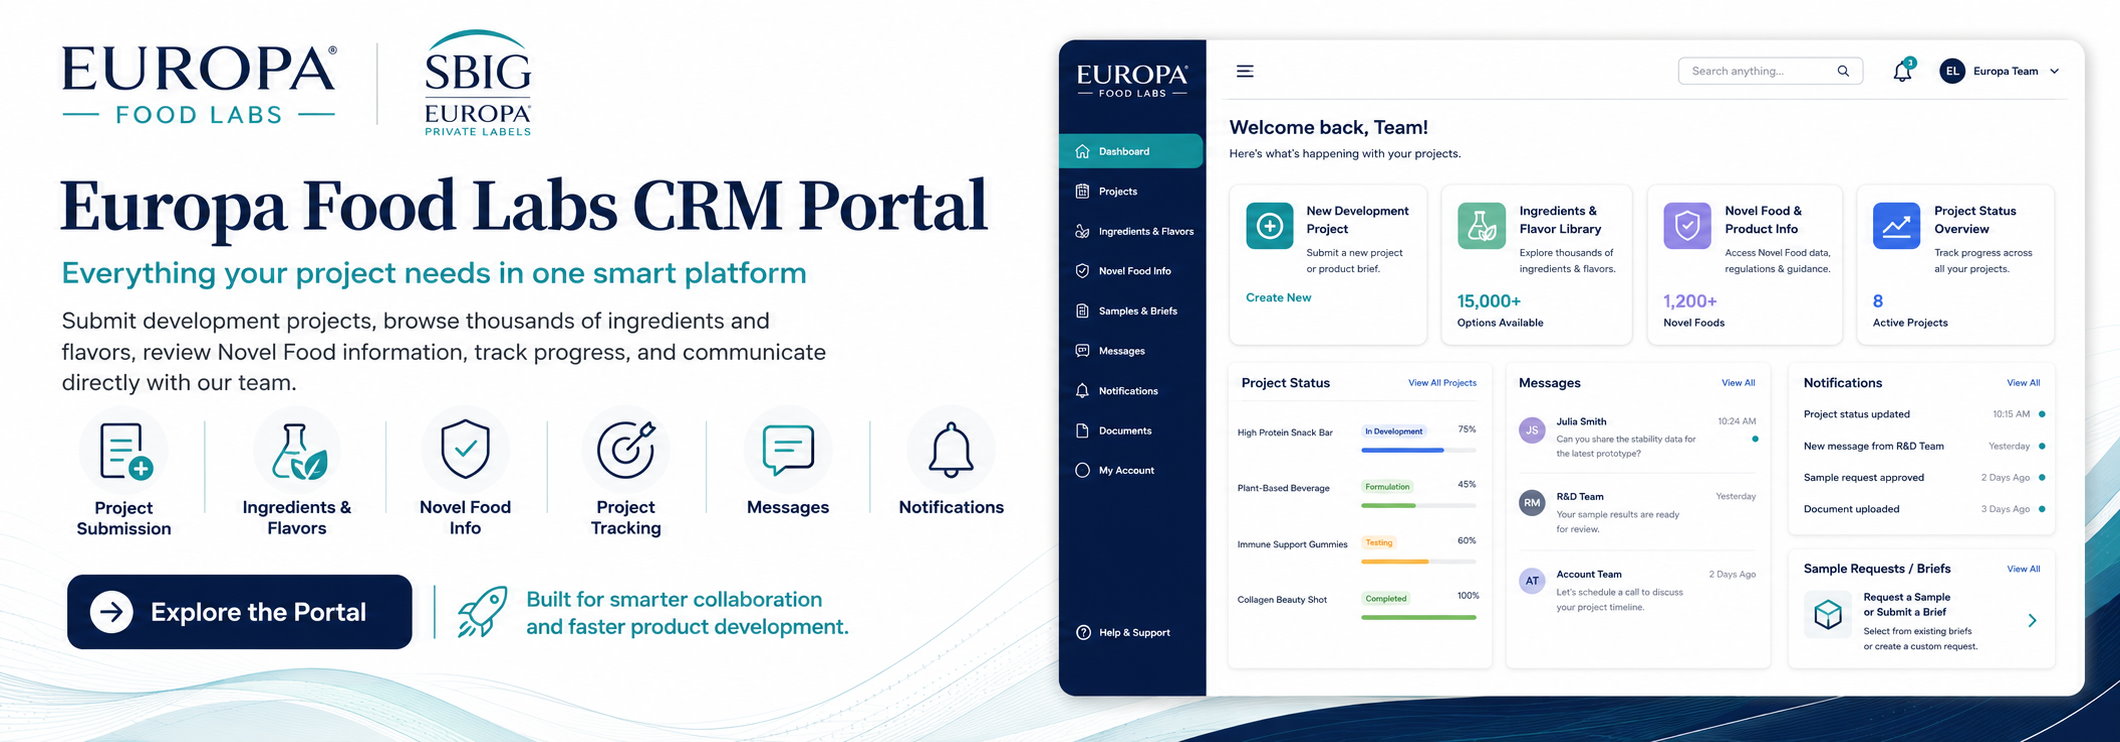Click the Notifications bell icon in the banner
Viewport: 2120px width, 742px height.
click(x=951, y=450)
